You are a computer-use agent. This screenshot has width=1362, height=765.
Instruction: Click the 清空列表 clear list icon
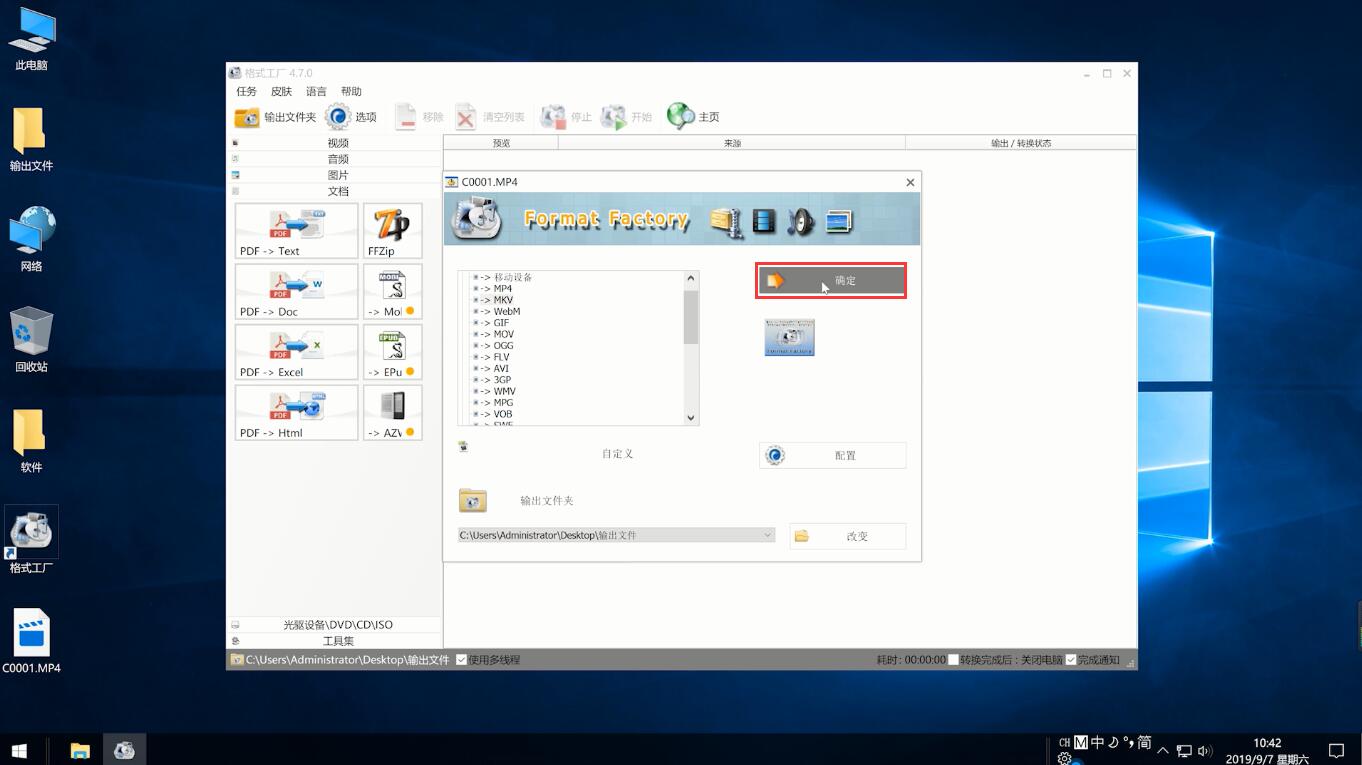pyautogui.click(x=466, y=117)
